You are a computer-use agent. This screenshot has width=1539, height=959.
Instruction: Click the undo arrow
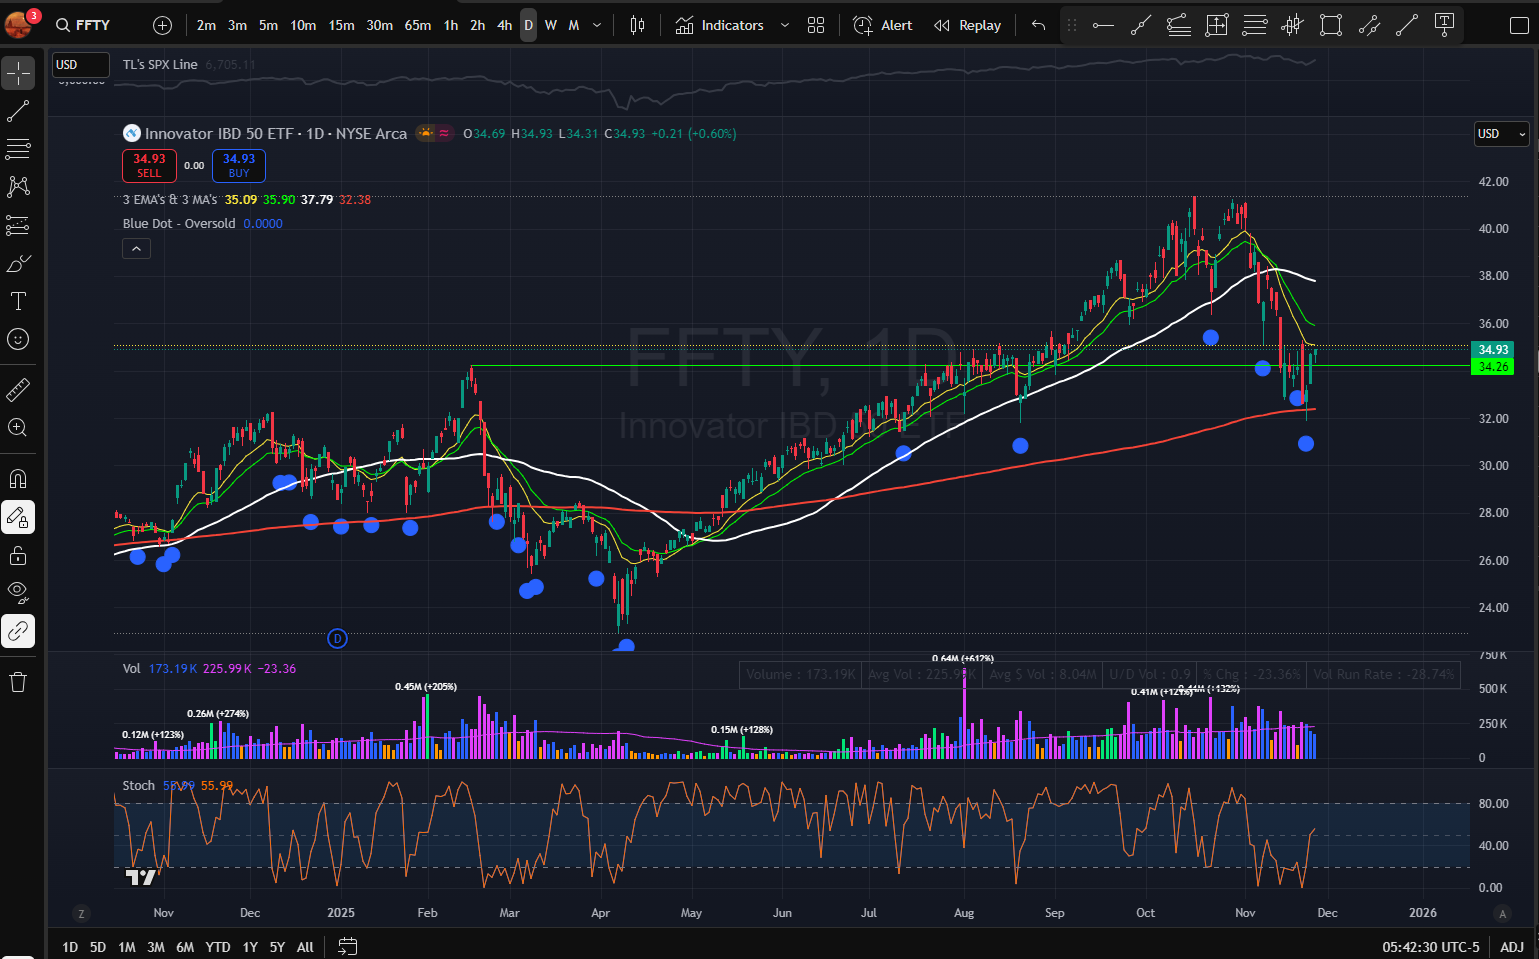click(x=1038, y=25)
